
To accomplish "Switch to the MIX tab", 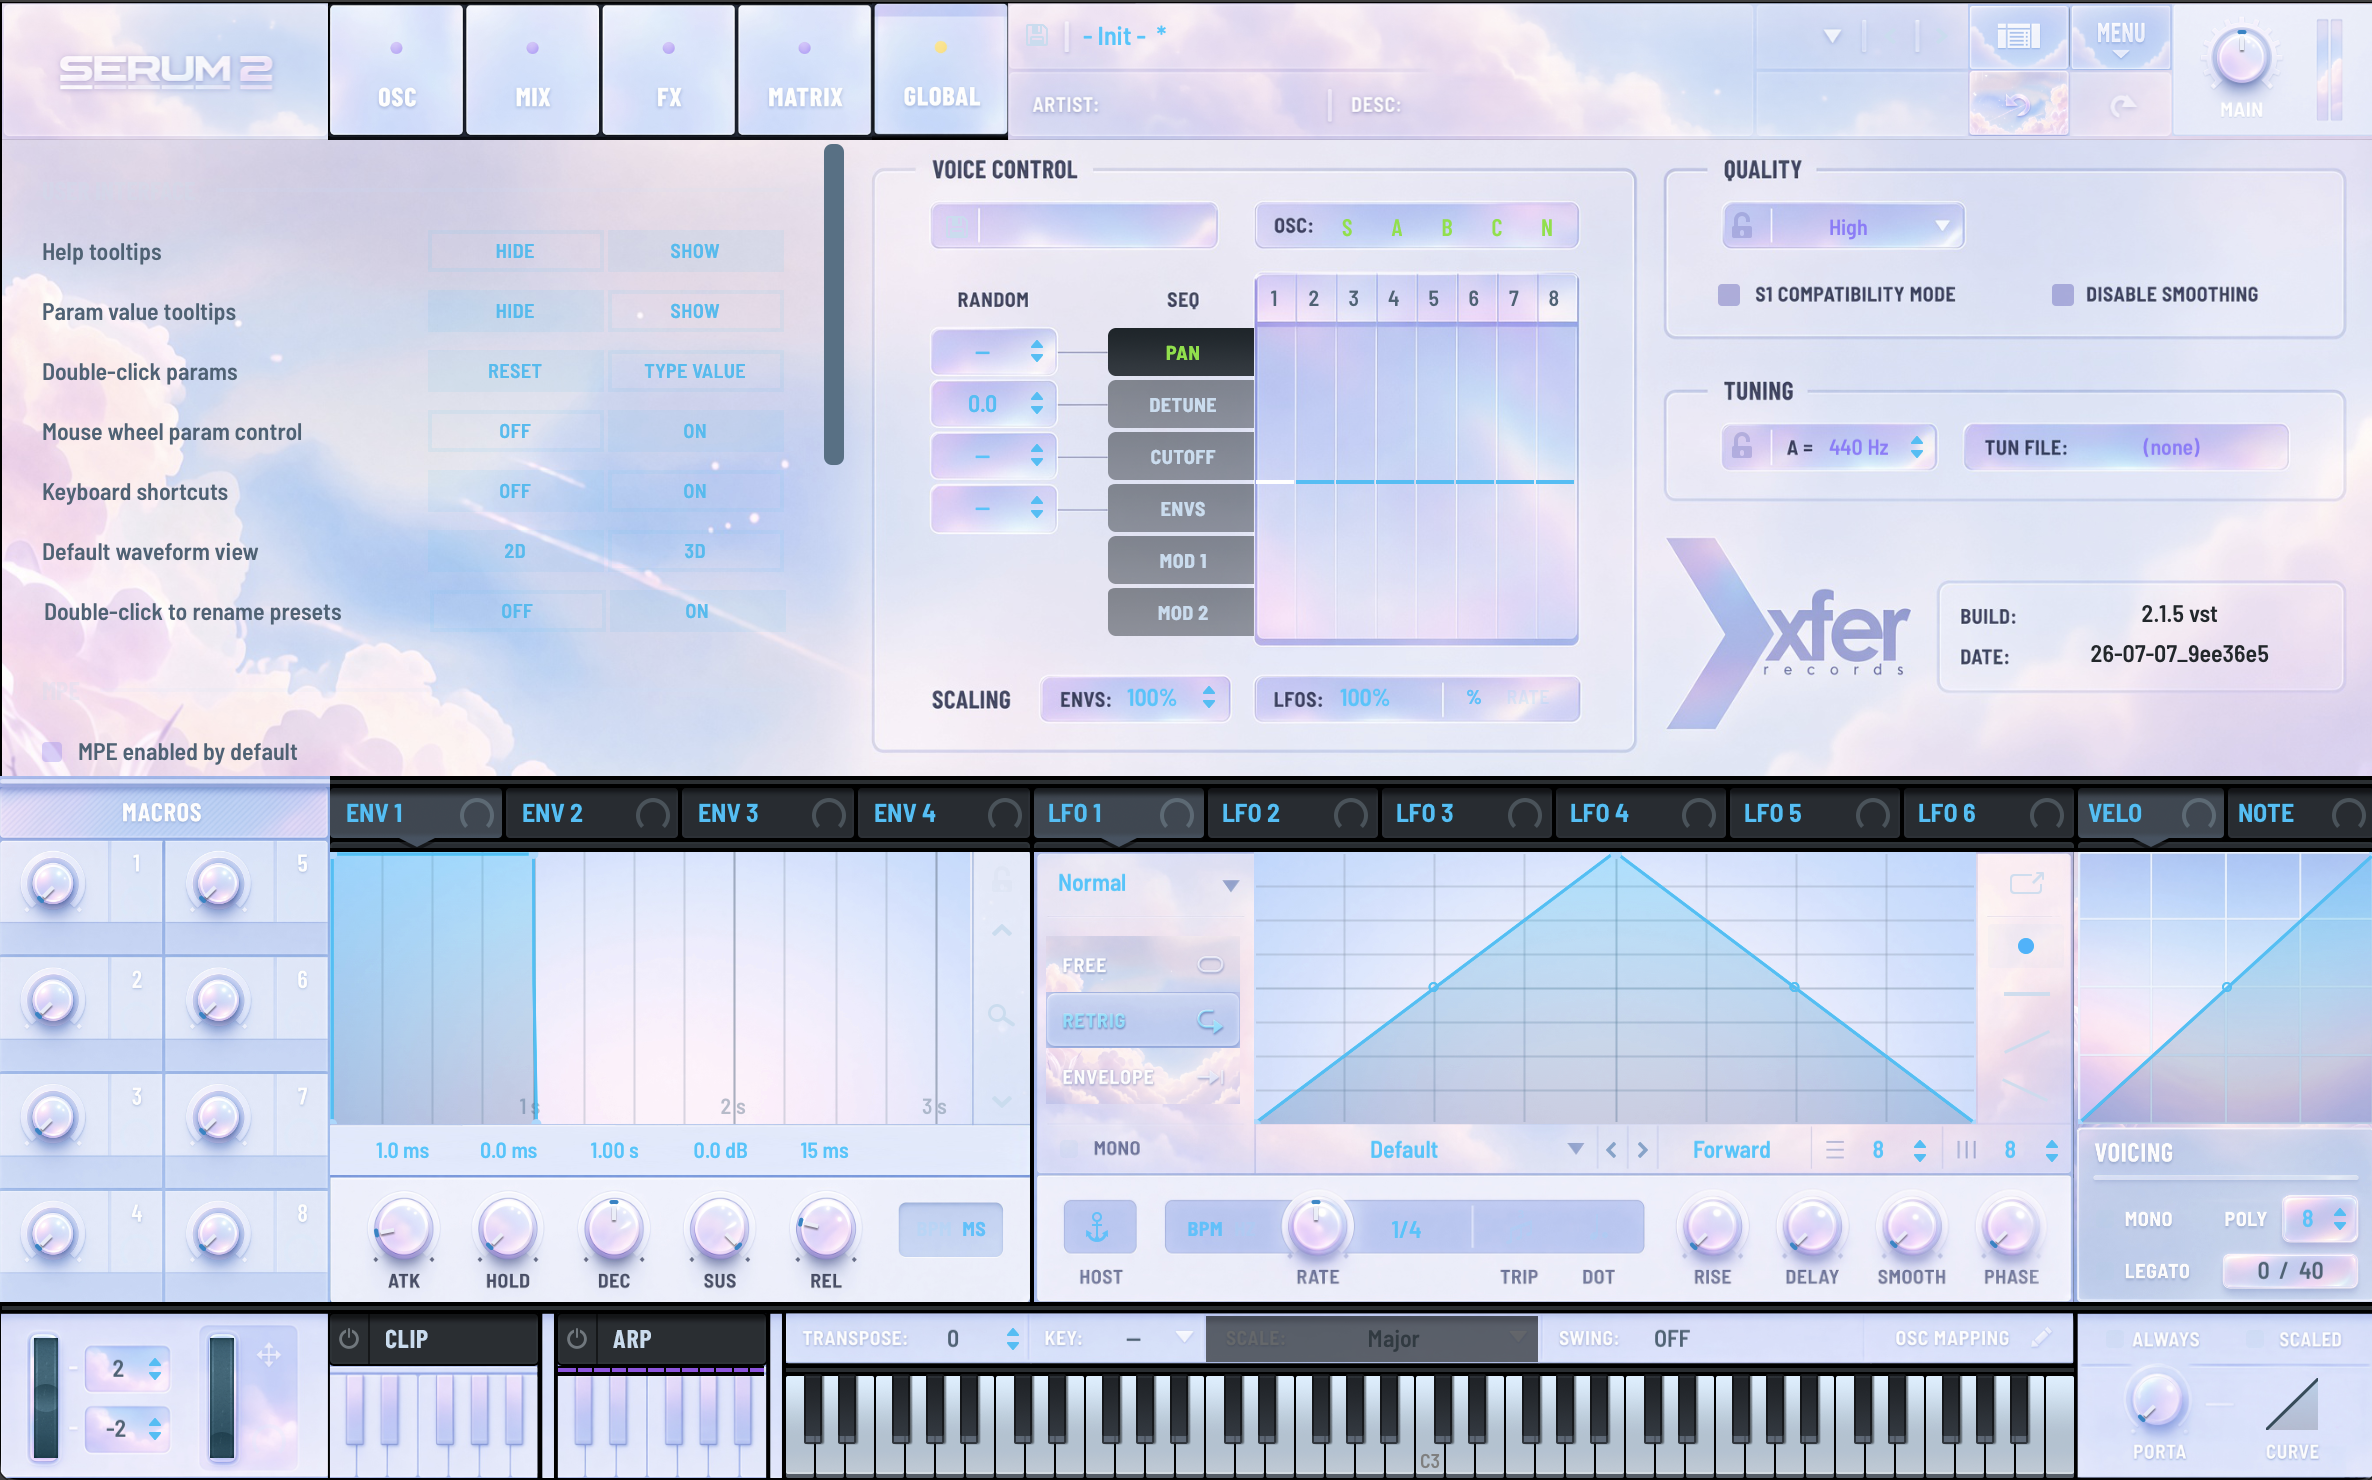I will 532,69.
